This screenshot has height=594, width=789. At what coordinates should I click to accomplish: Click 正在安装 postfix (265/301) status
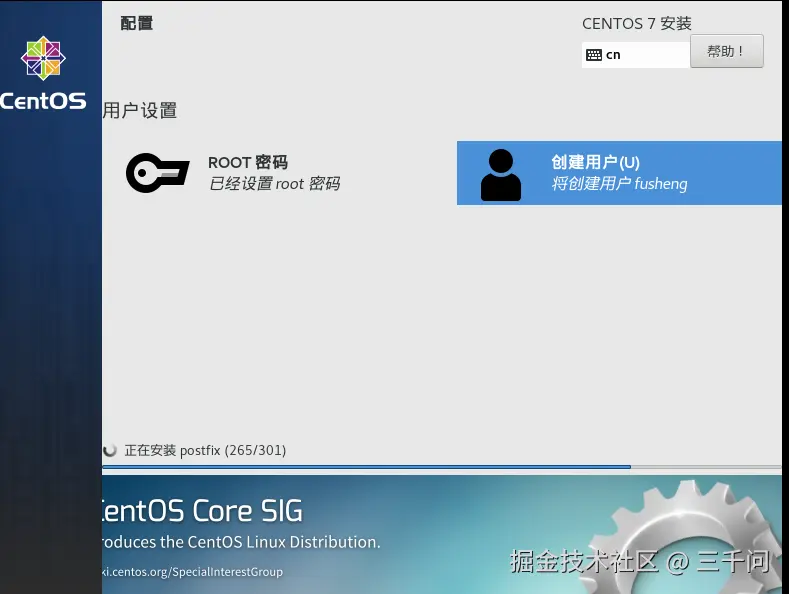tap(205, 450)
